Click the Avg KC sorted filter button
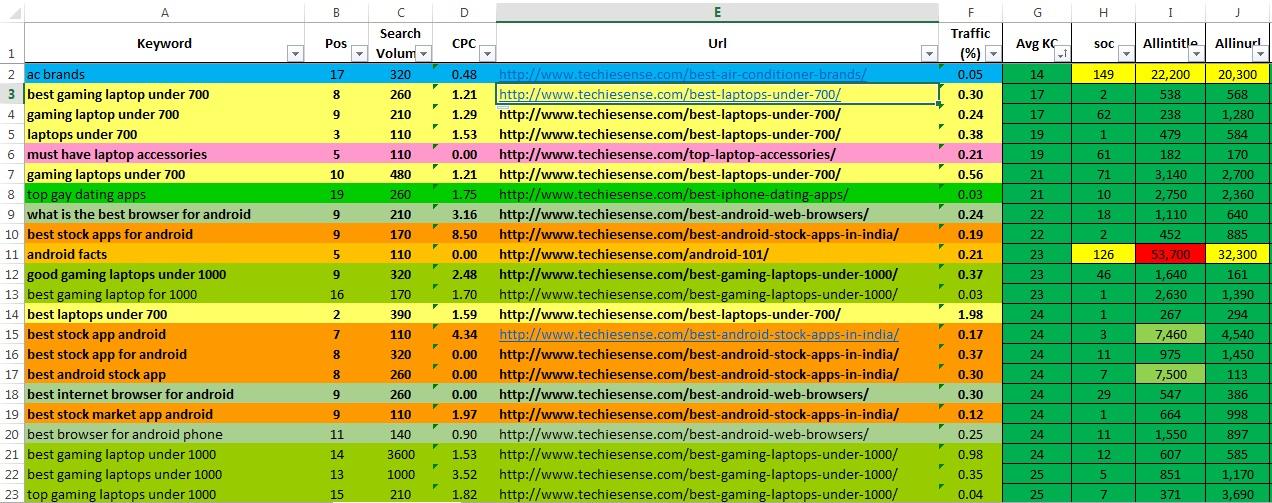 (x=1061, y=54)
